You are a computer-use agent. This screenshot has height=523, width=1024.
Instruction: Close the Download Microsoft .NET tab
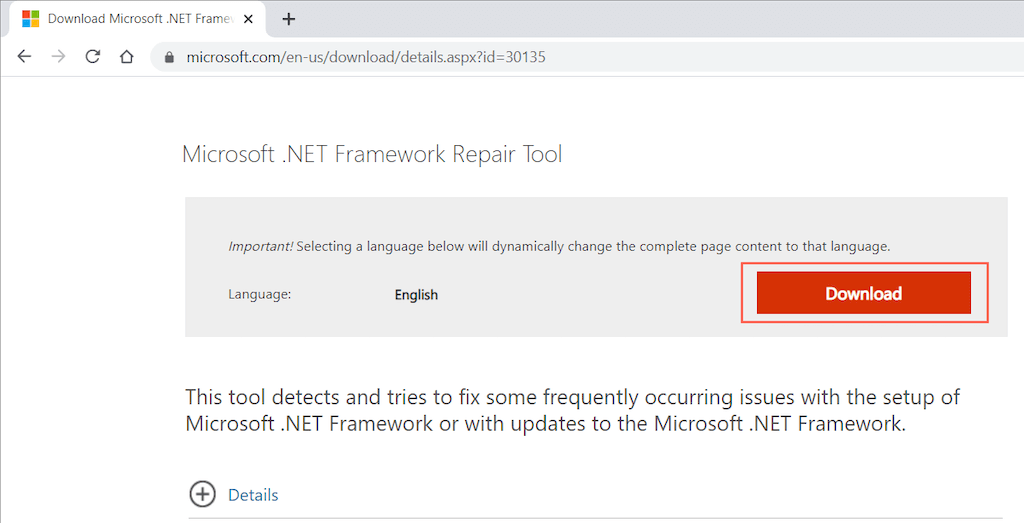pos(248,19)
